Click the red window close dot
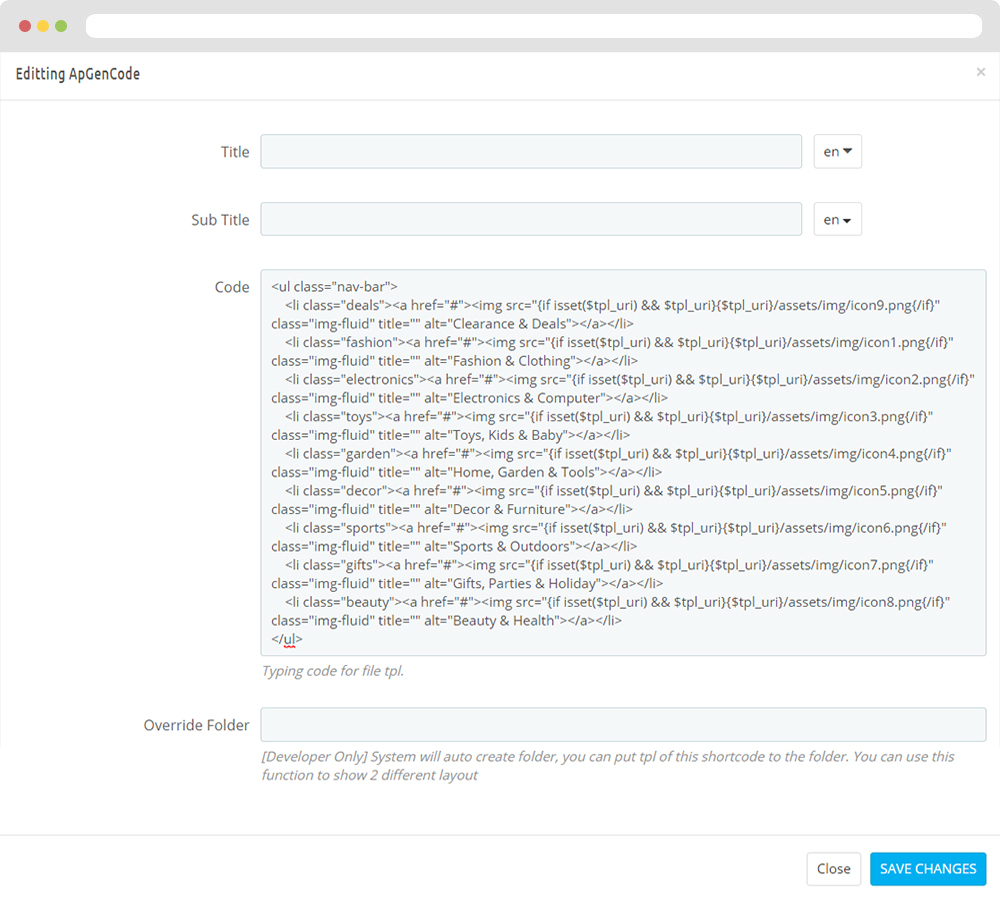 coord(25,26)
